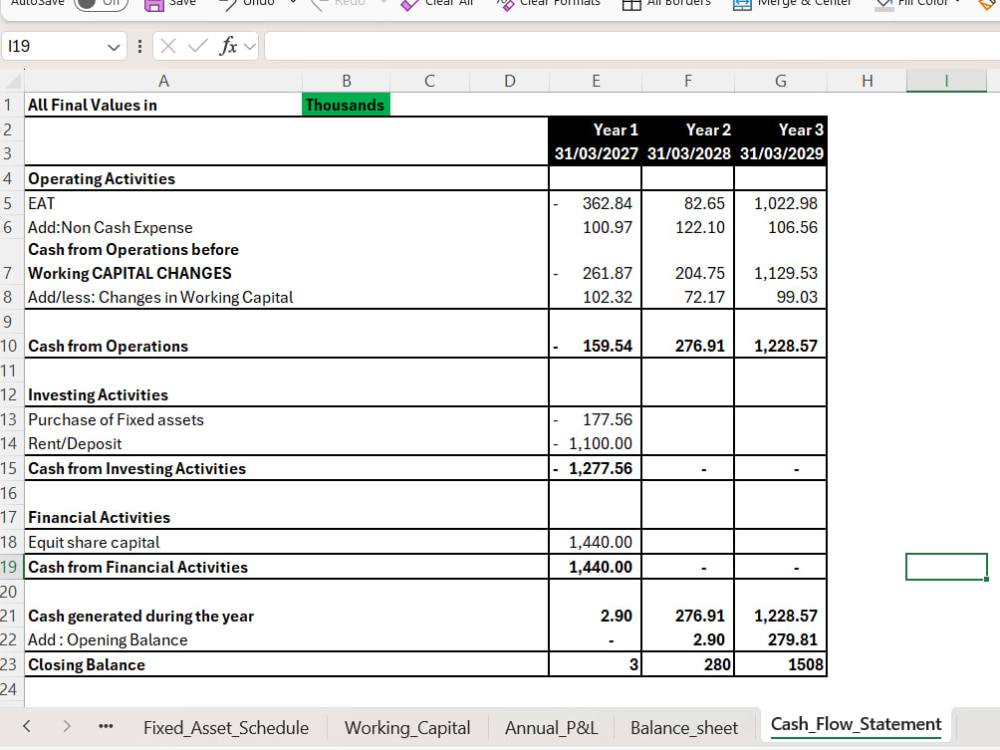Click the Clear All eraser icon

(x=409, y=4)
